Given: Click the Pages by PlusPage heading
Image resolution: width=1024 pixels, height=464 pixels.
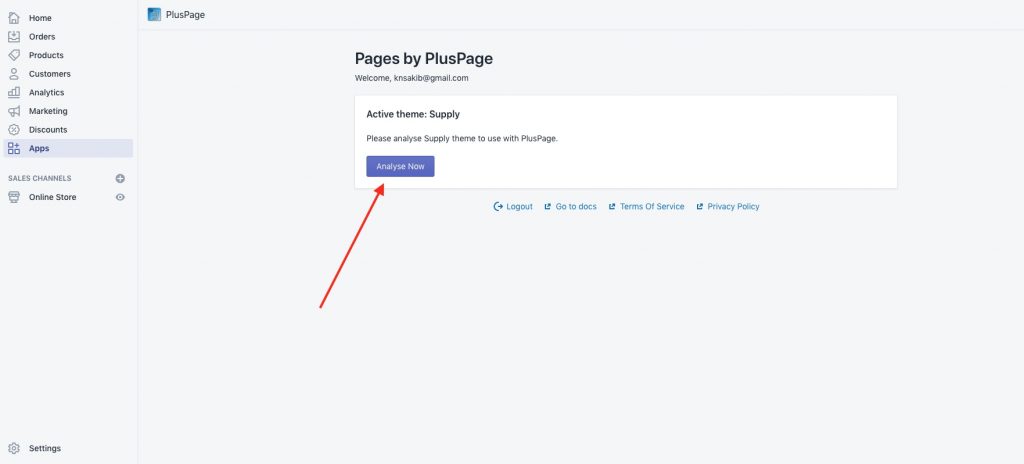Looking at the screenshot, I should pyautogui.click(x=424, y=58).
